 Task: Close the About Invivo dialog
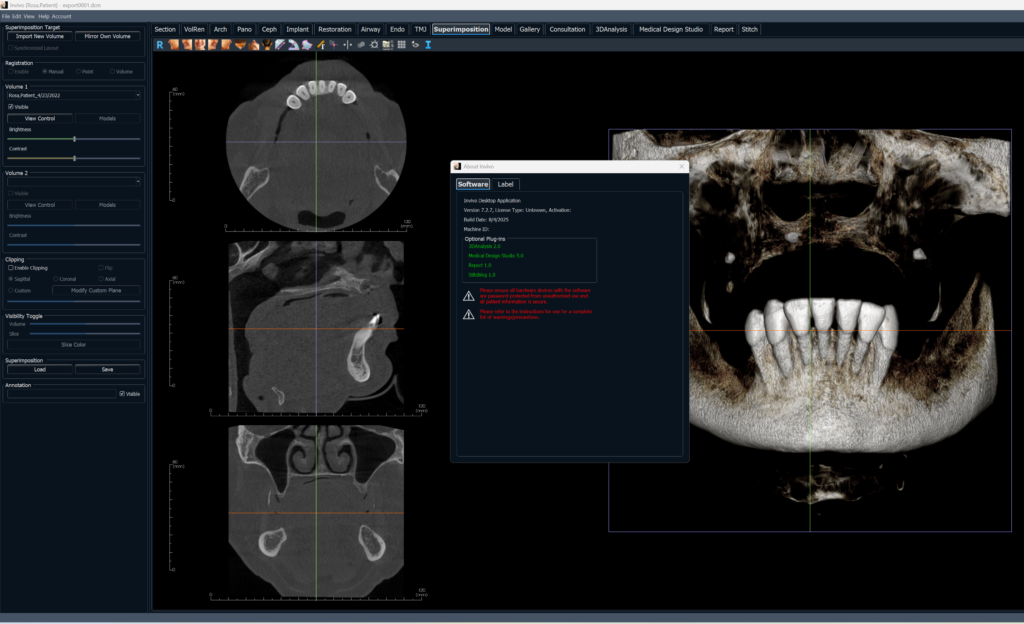(x=682, y=166)
